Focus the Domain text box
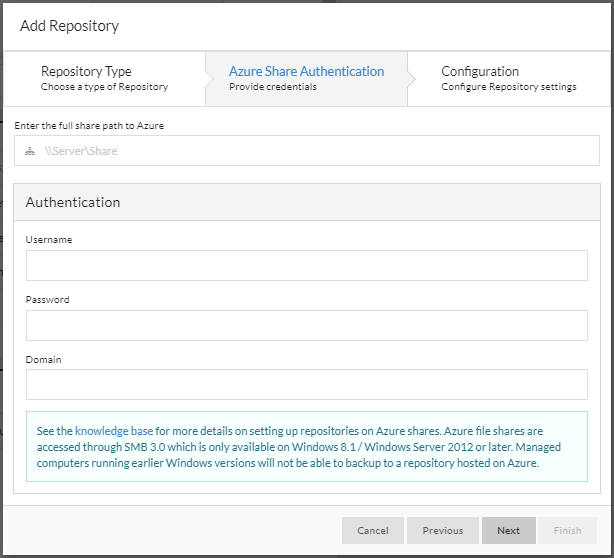Viewport: 614px width, 558px height. pyautogui.click(x=306, y=384)
